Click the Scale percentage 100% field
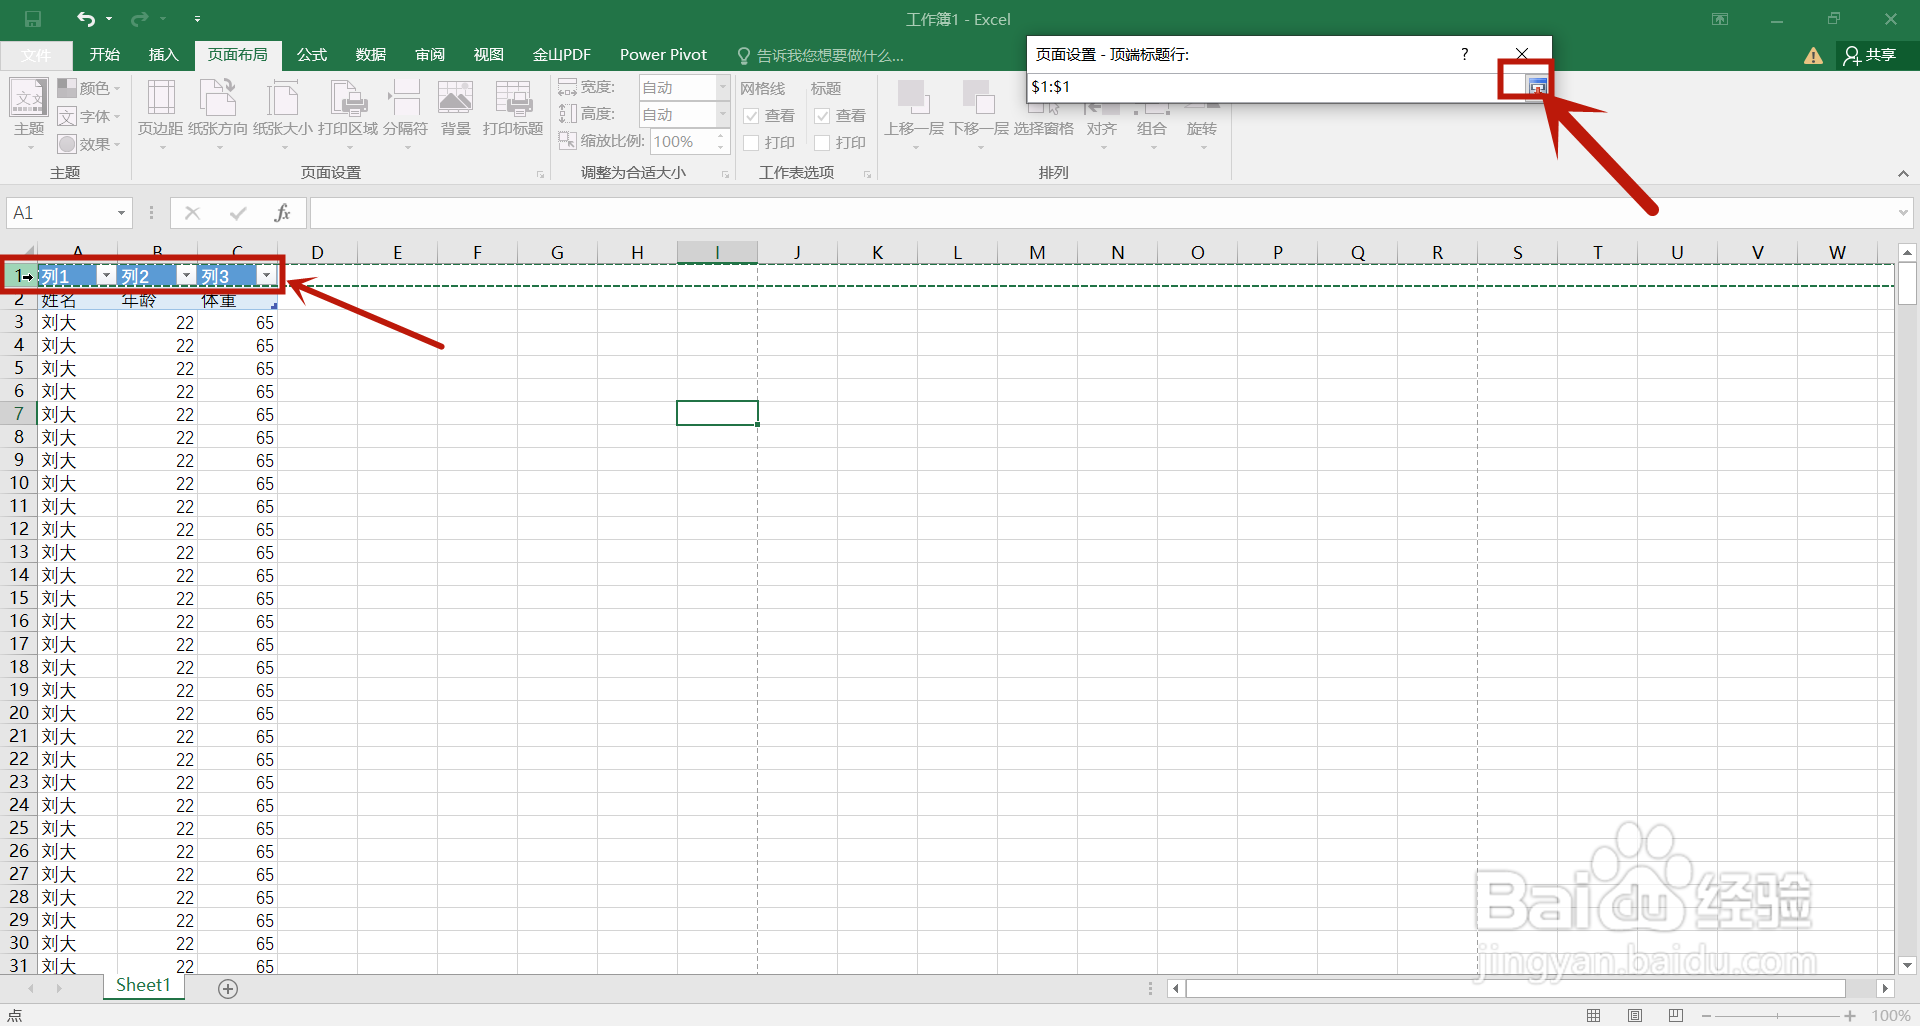 coord(682,142)
